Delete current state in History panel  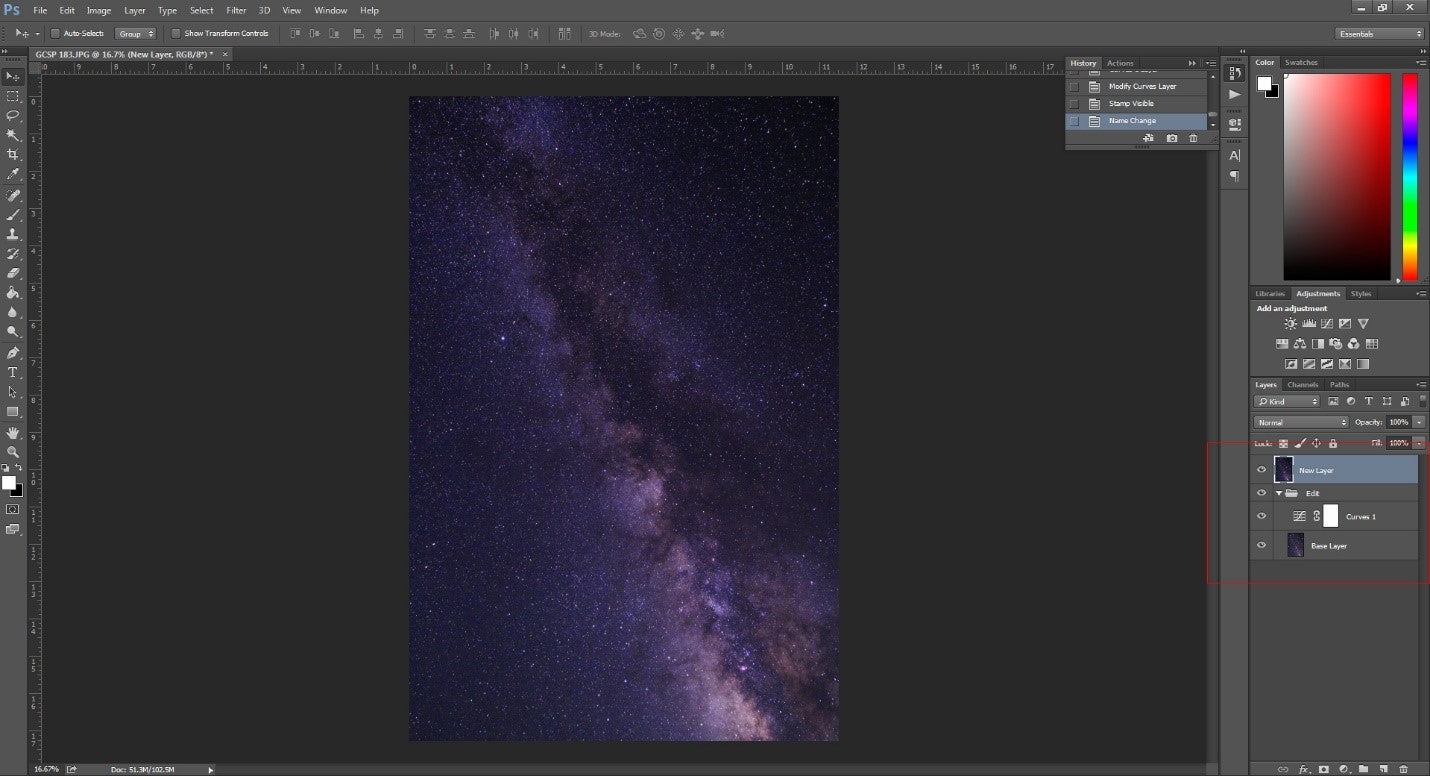[1193, 138]
